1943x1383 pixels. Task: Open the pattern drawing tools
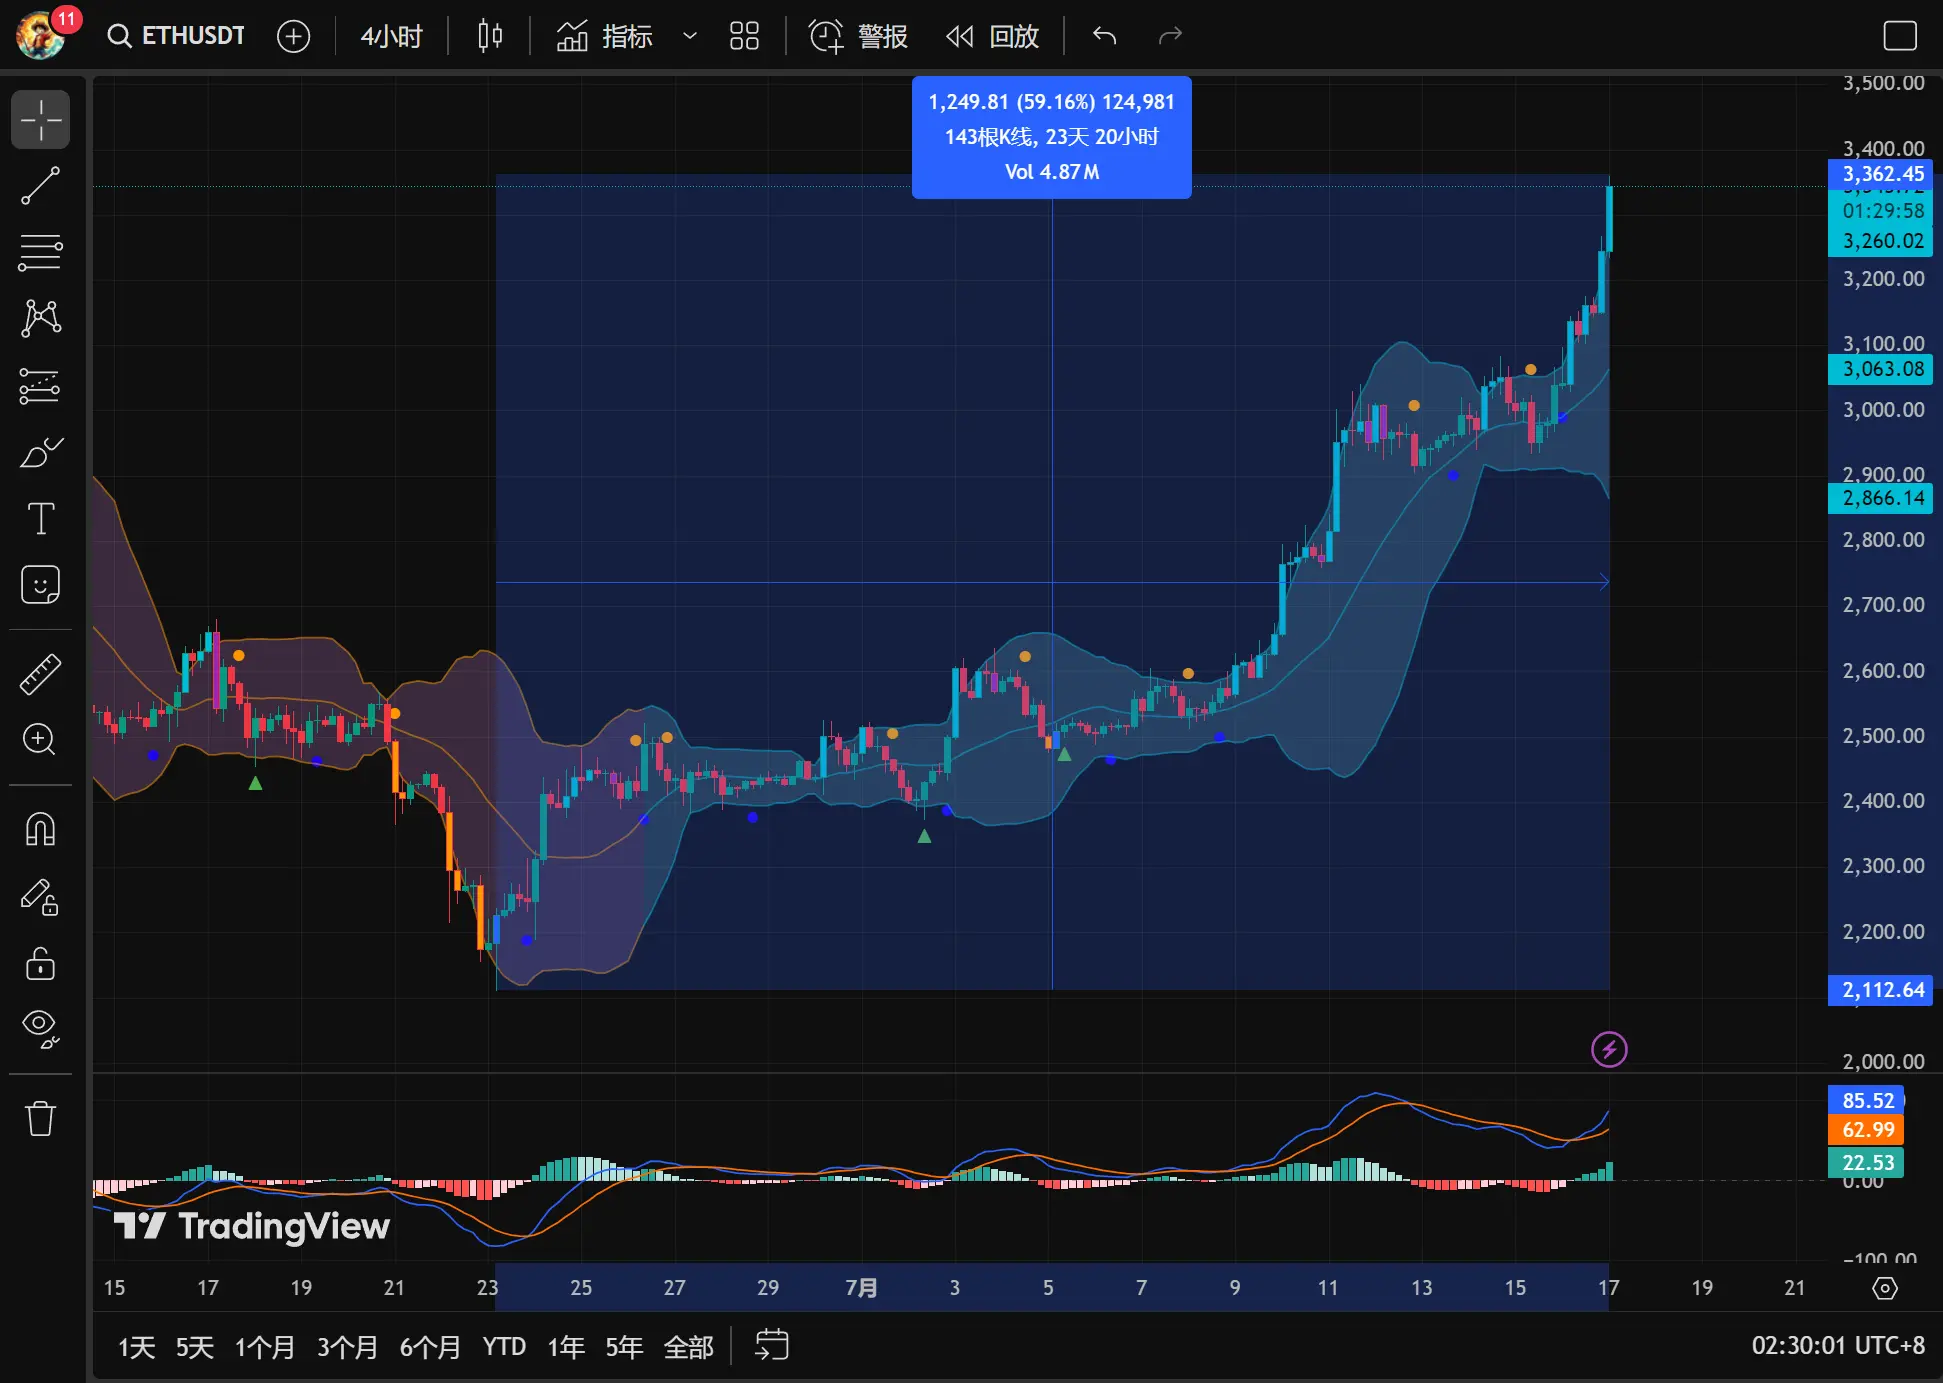tap(41, 319)
